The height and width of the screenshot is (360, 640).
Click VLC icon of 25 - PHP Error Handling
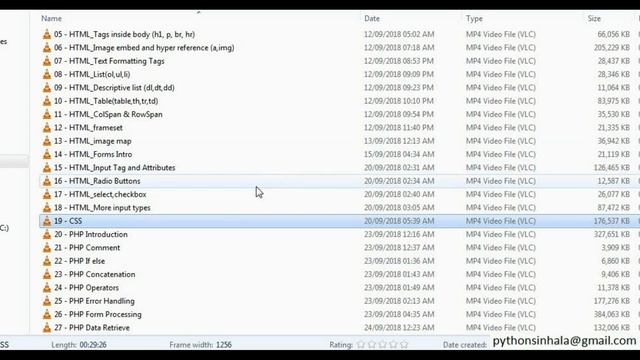click(47, 301)
